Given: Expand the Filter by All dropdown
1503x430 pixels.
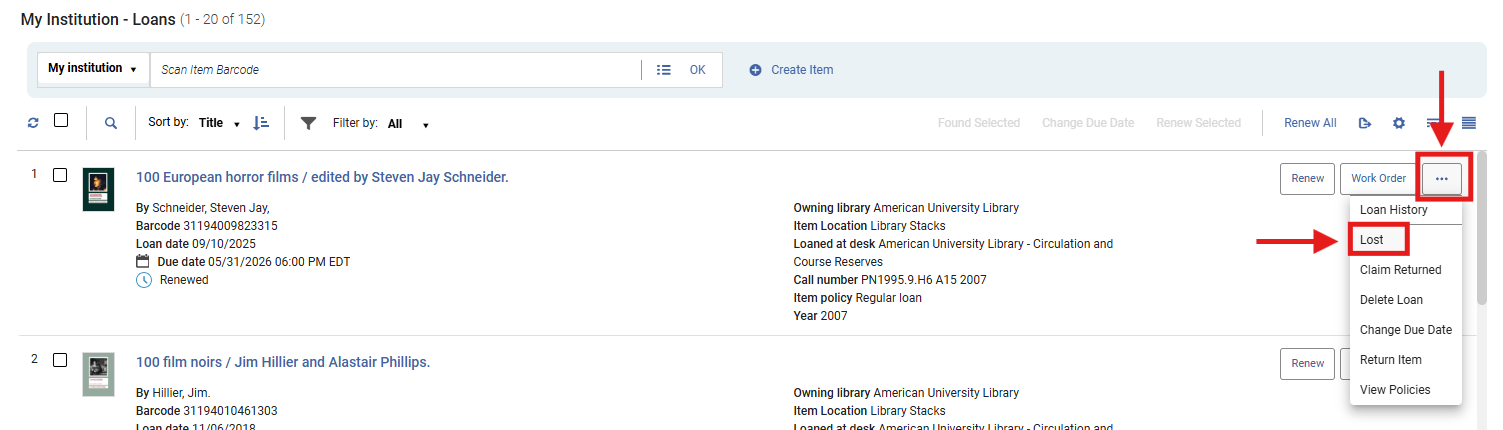Looking at the screenshot, I should pyautogui.click(x=408, y=124).
